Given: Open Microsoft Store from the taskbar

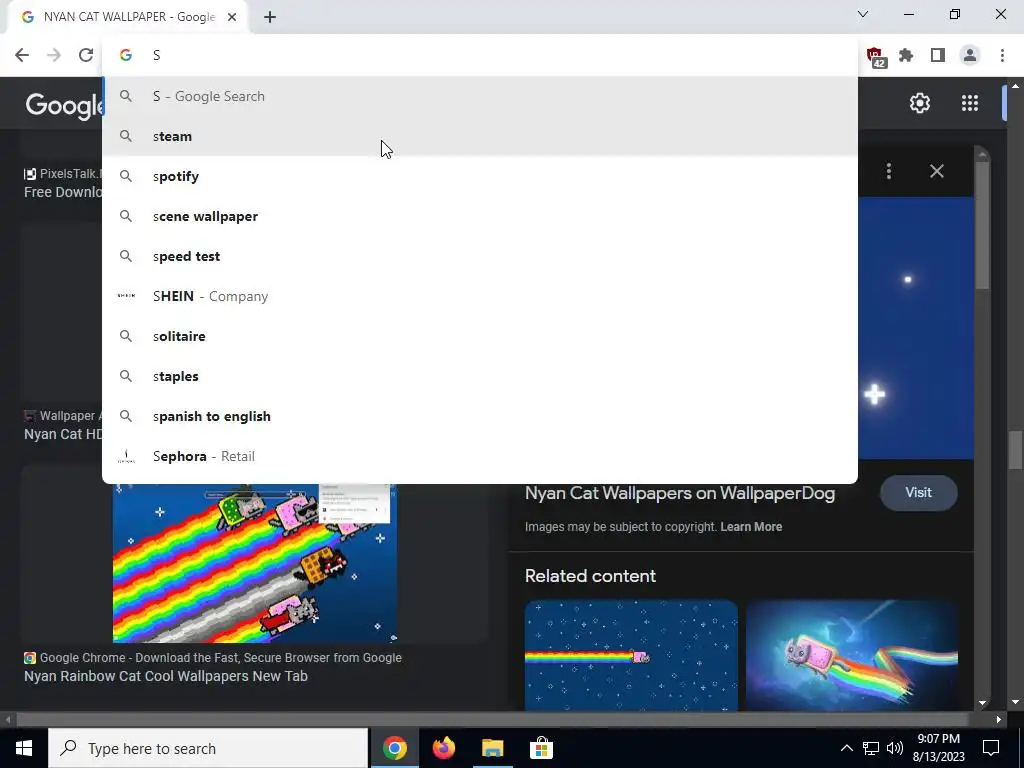Looking at the screenshot, I should pos(541,748).
